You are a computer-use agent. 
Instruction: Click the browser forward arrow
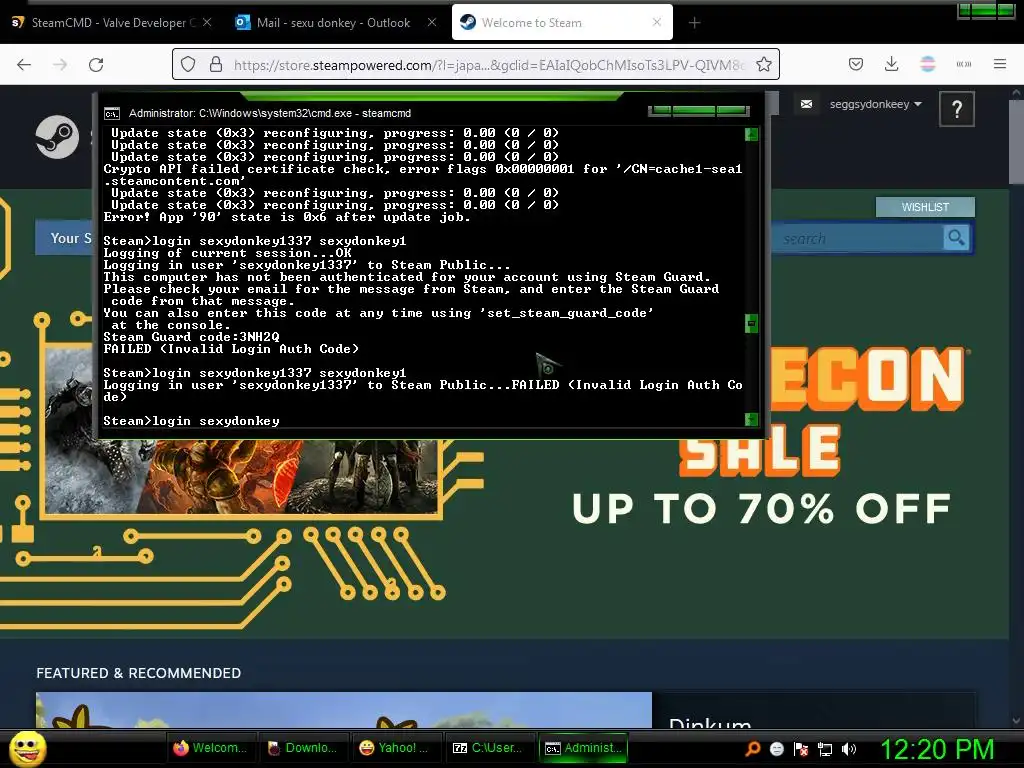coord(60,65)
